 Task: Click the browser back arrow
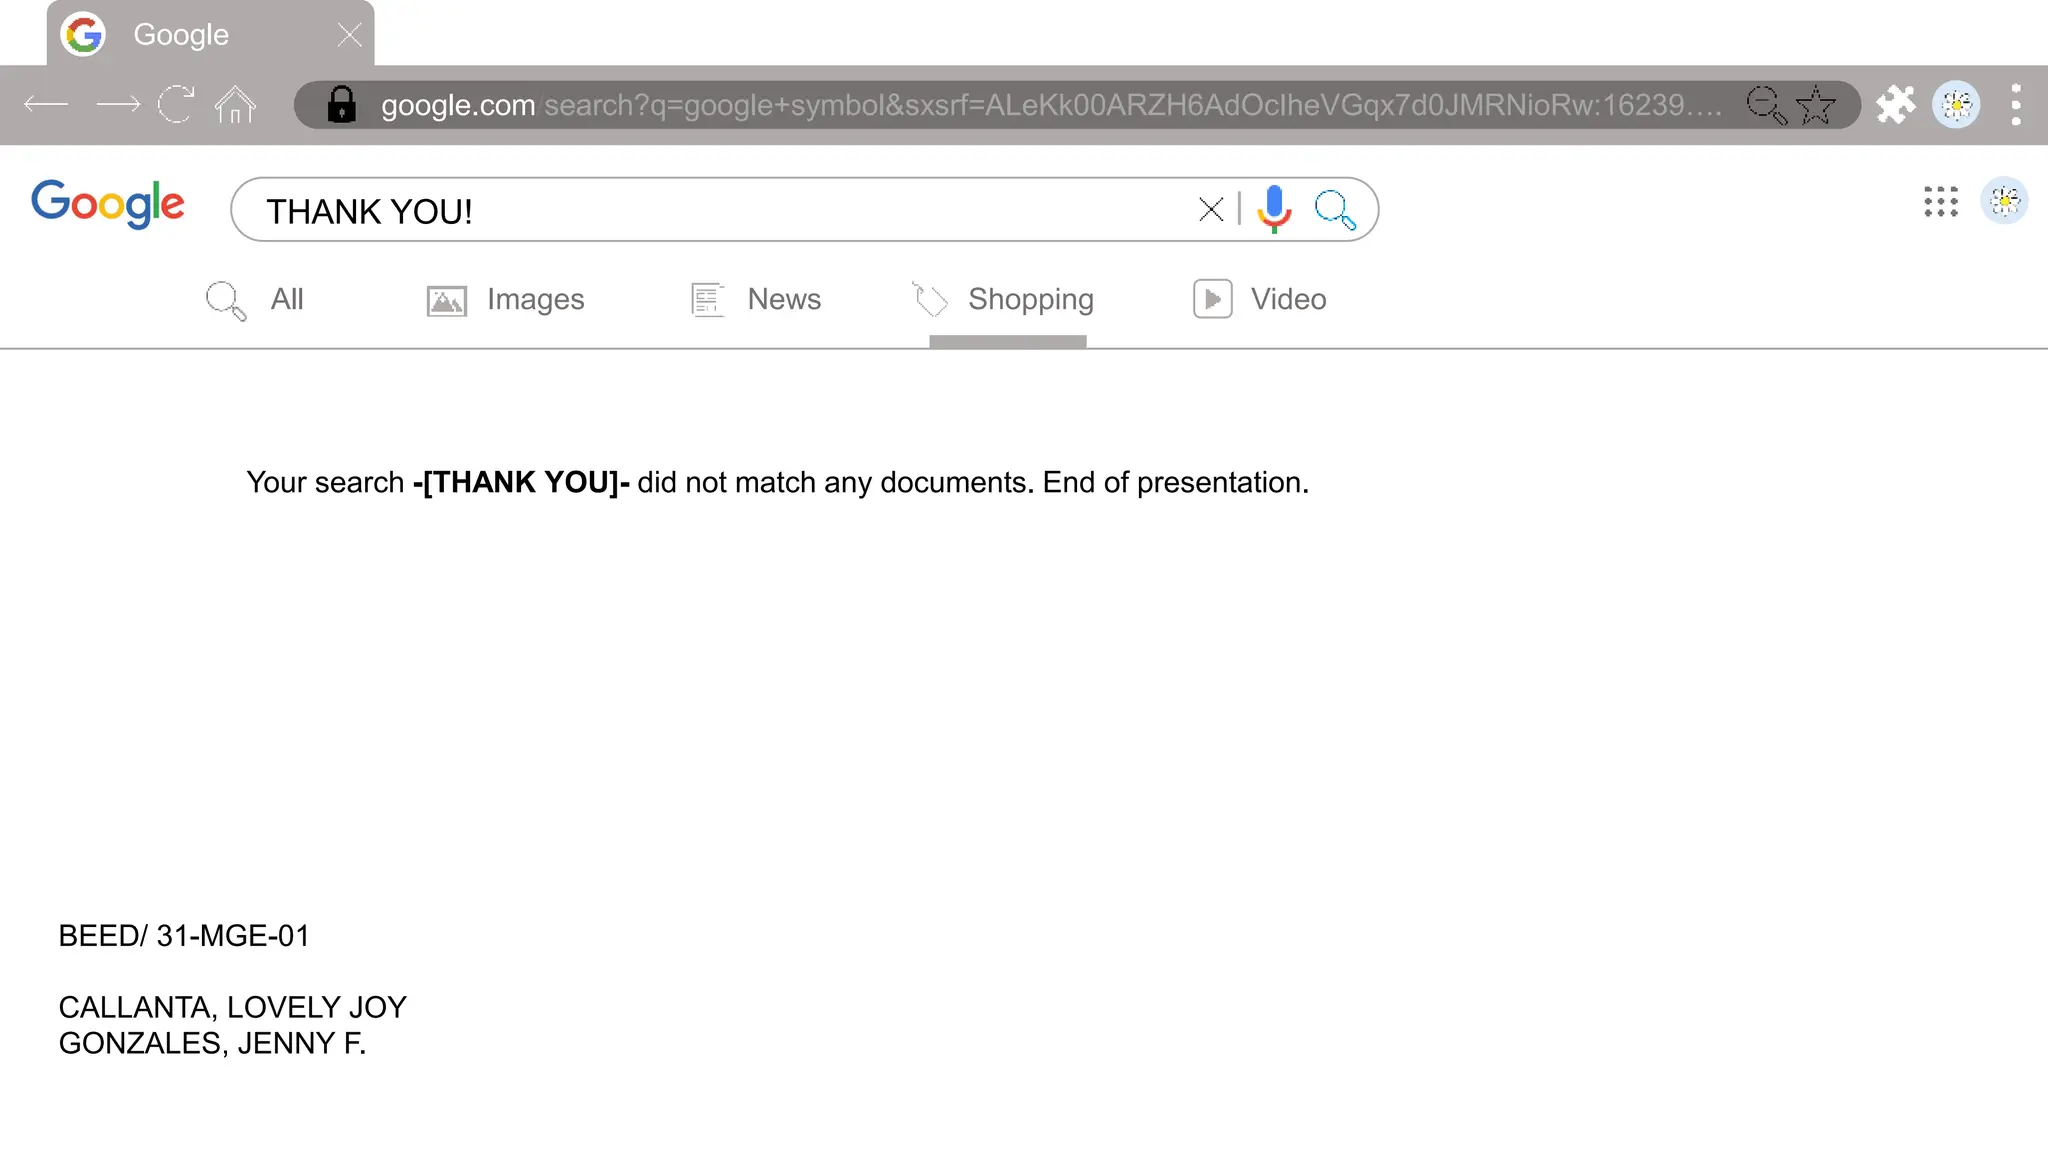46,104
